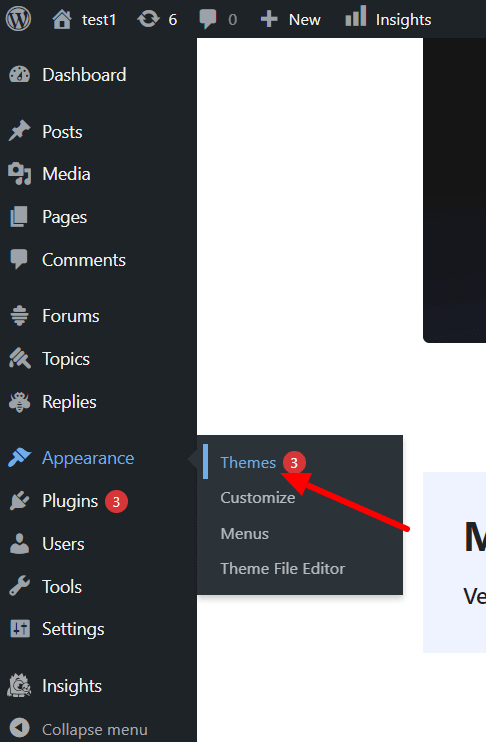Viewport: 486px width, 742px height.
Task: Click the Replies bee icon
Action: pos(19,402)
